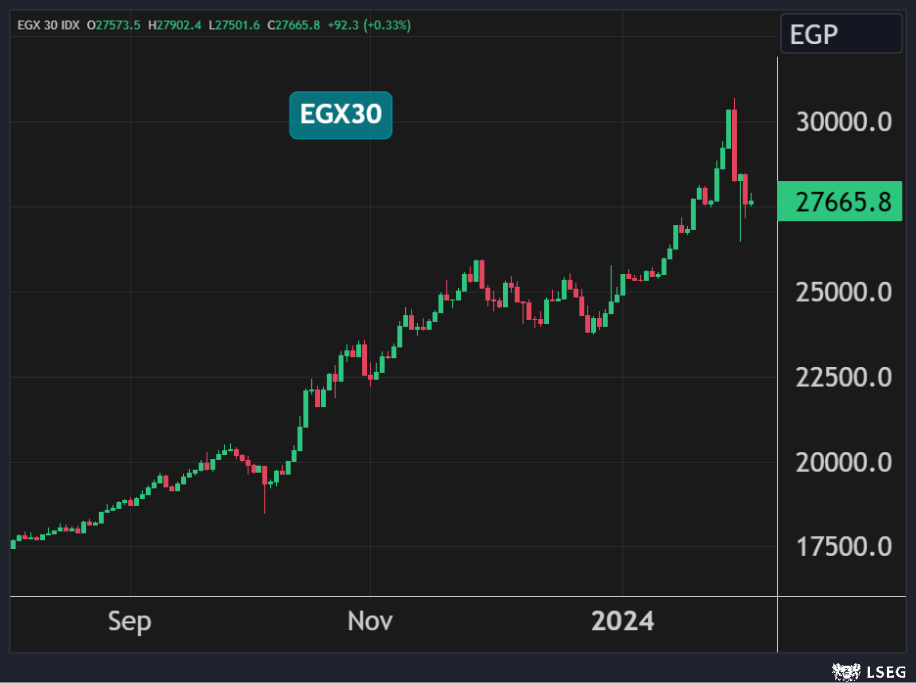
Task: Select the 2024 marker on time axis
Action: pos(622,621)
